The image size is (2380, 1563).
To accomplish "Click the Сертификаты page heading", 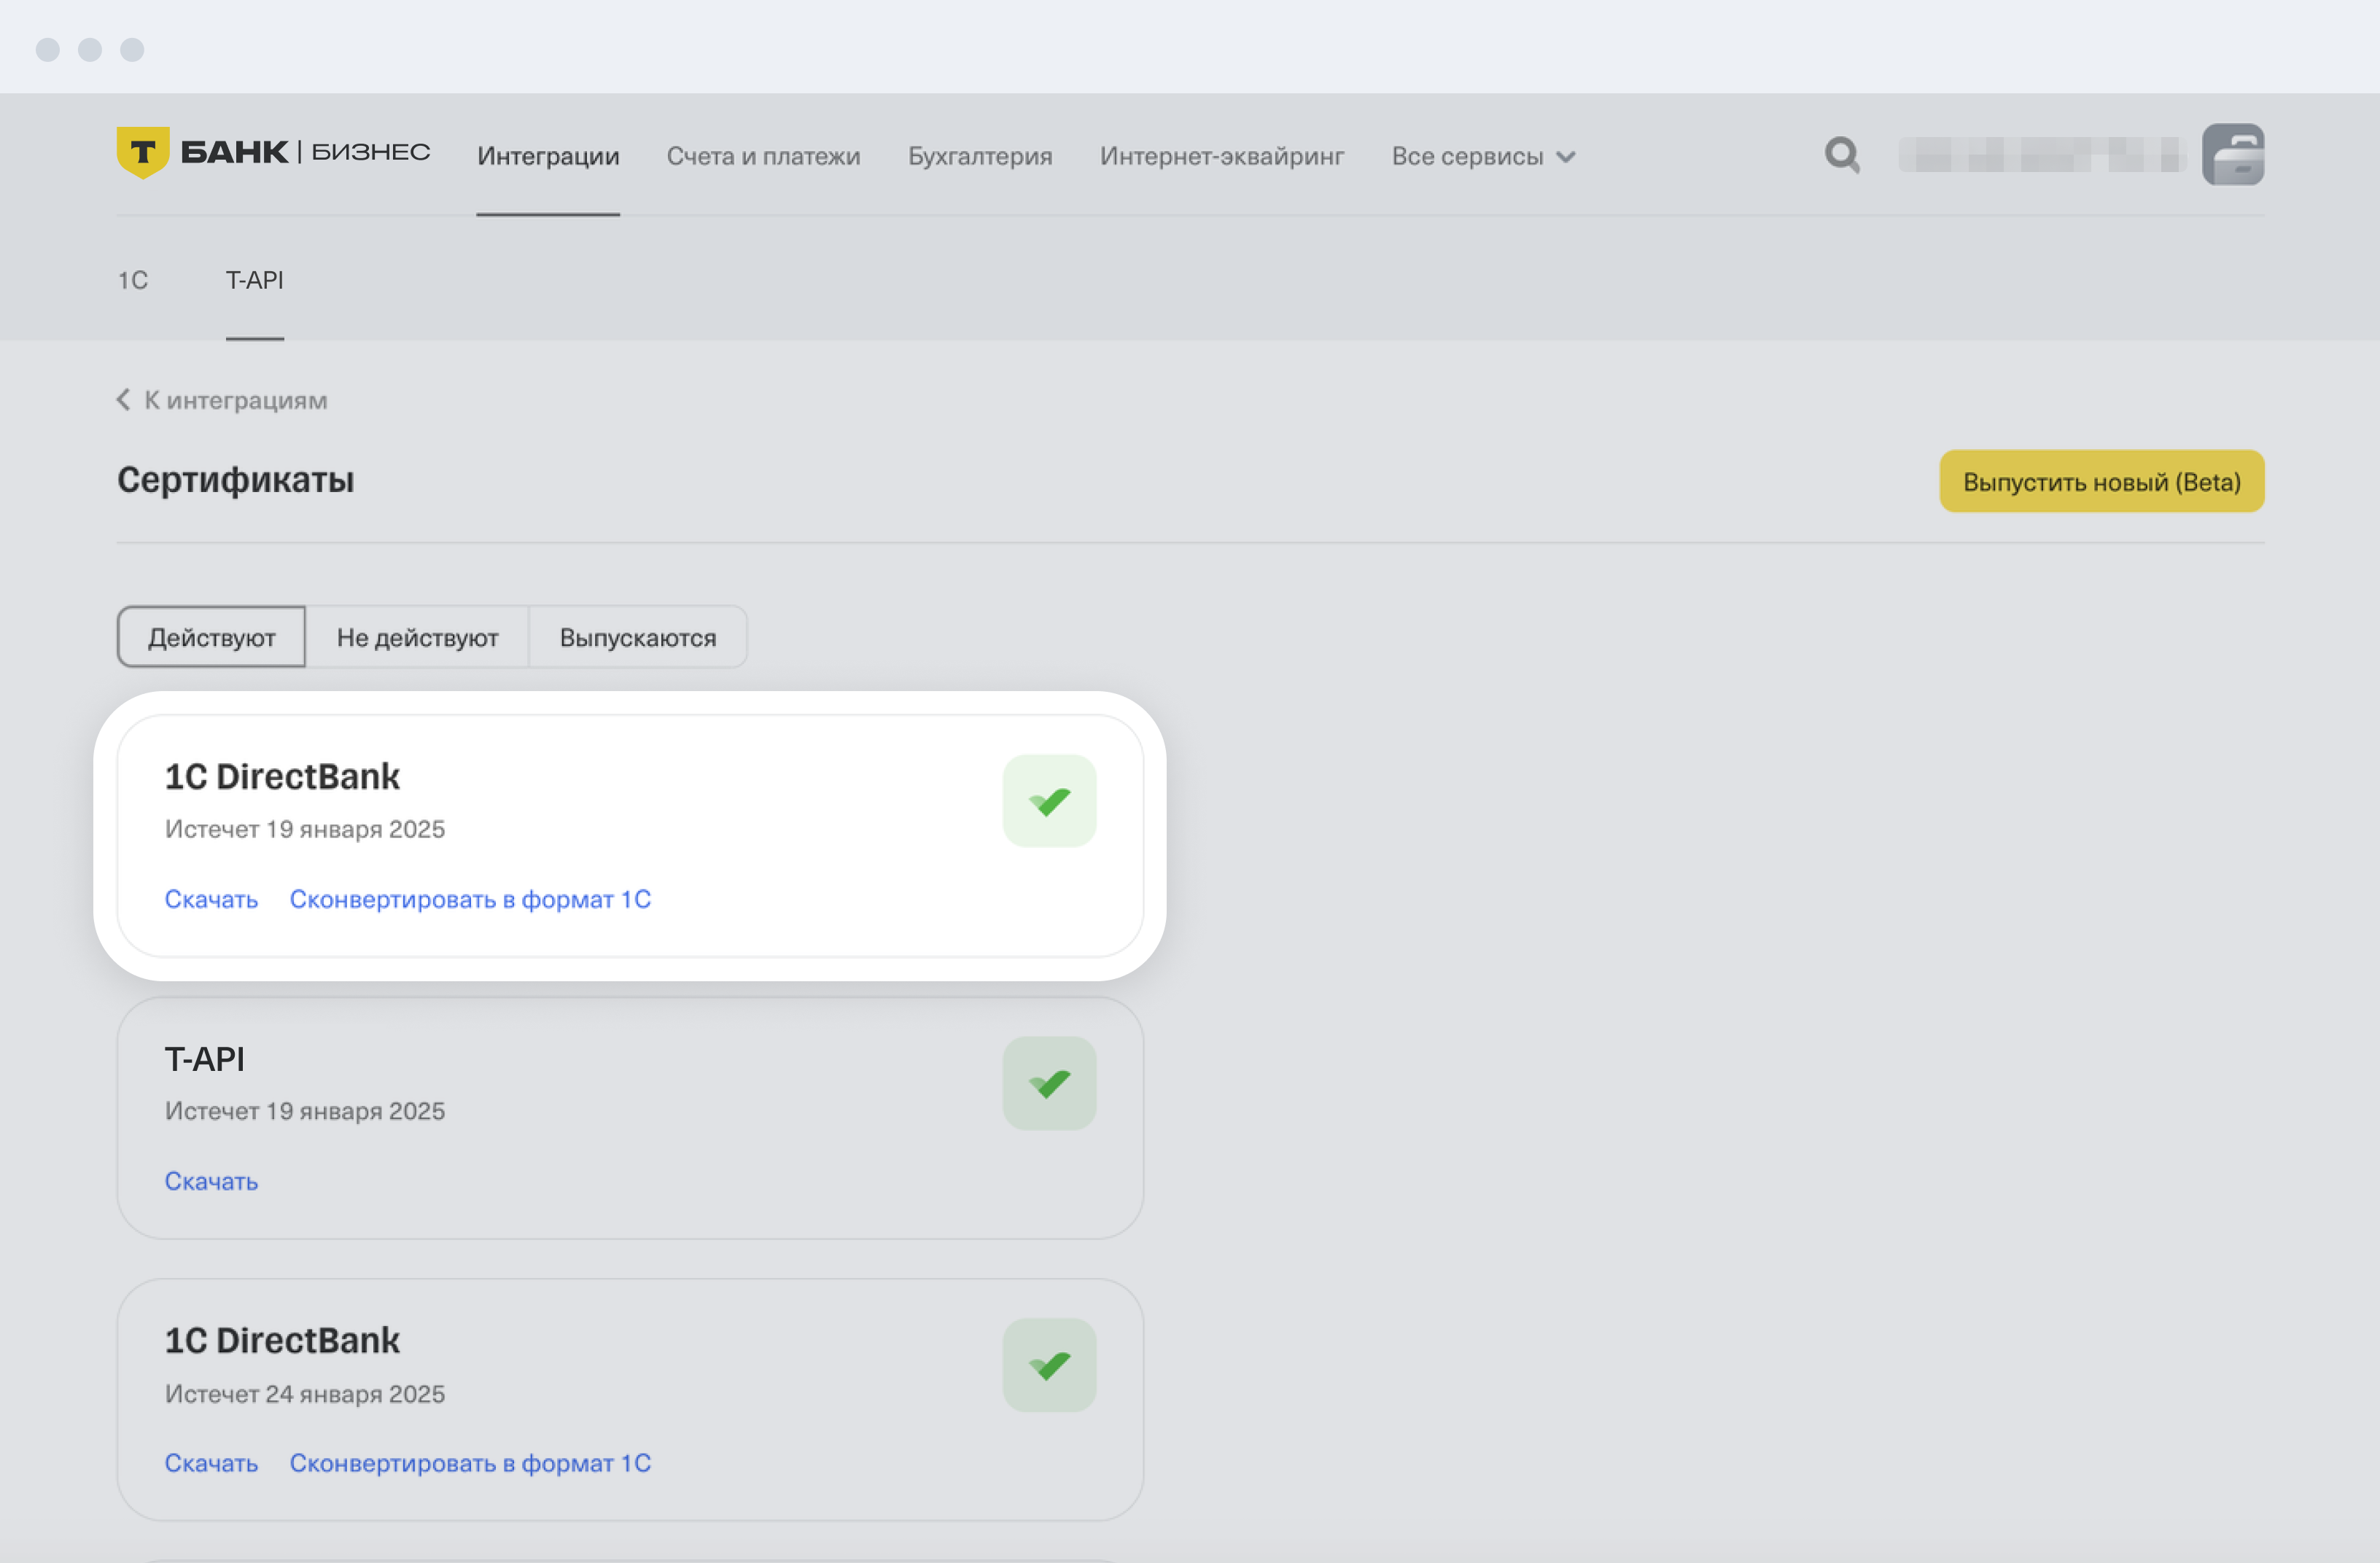I will [235, 480].
